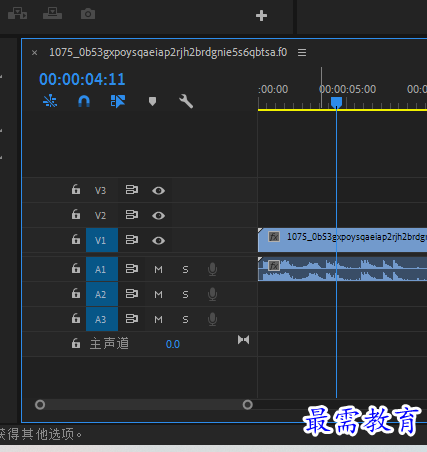Screen dimensions: 427x452
Task: Solo track A2 with S
Action: coord(185,295)
